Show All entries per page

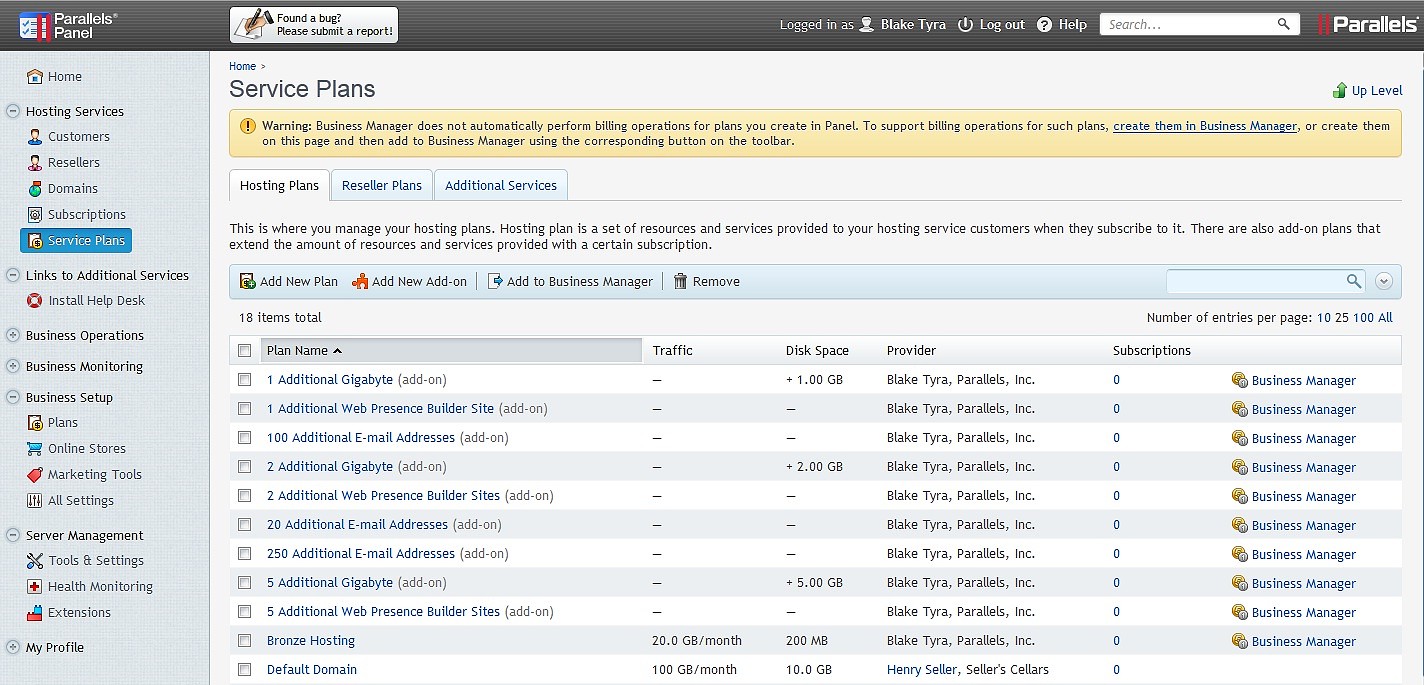[1385, 317]
